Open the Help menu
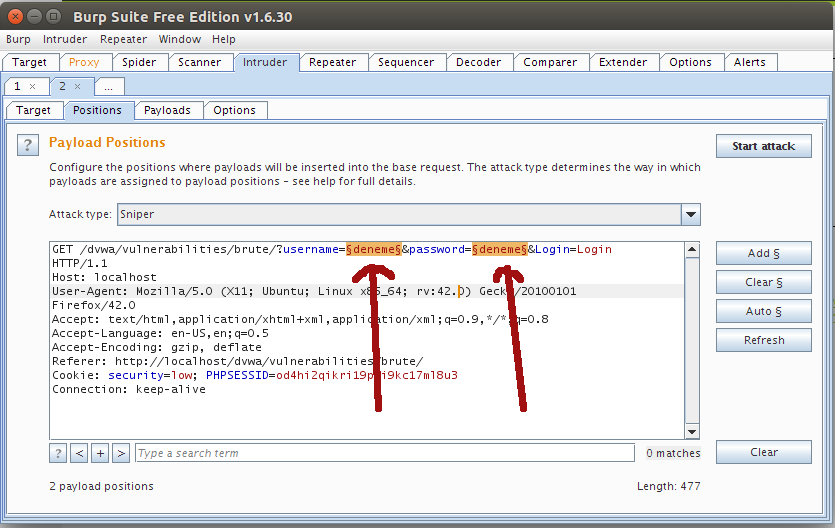The height and width of the screenshot is (528, 835). (x=224, y=39)
